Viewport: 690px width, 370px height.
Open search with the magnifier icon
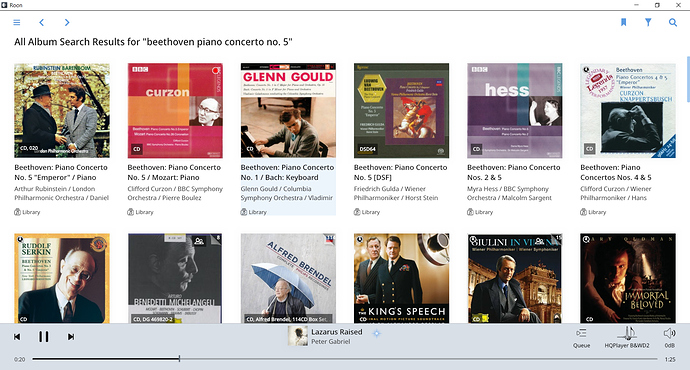(673, 22)
